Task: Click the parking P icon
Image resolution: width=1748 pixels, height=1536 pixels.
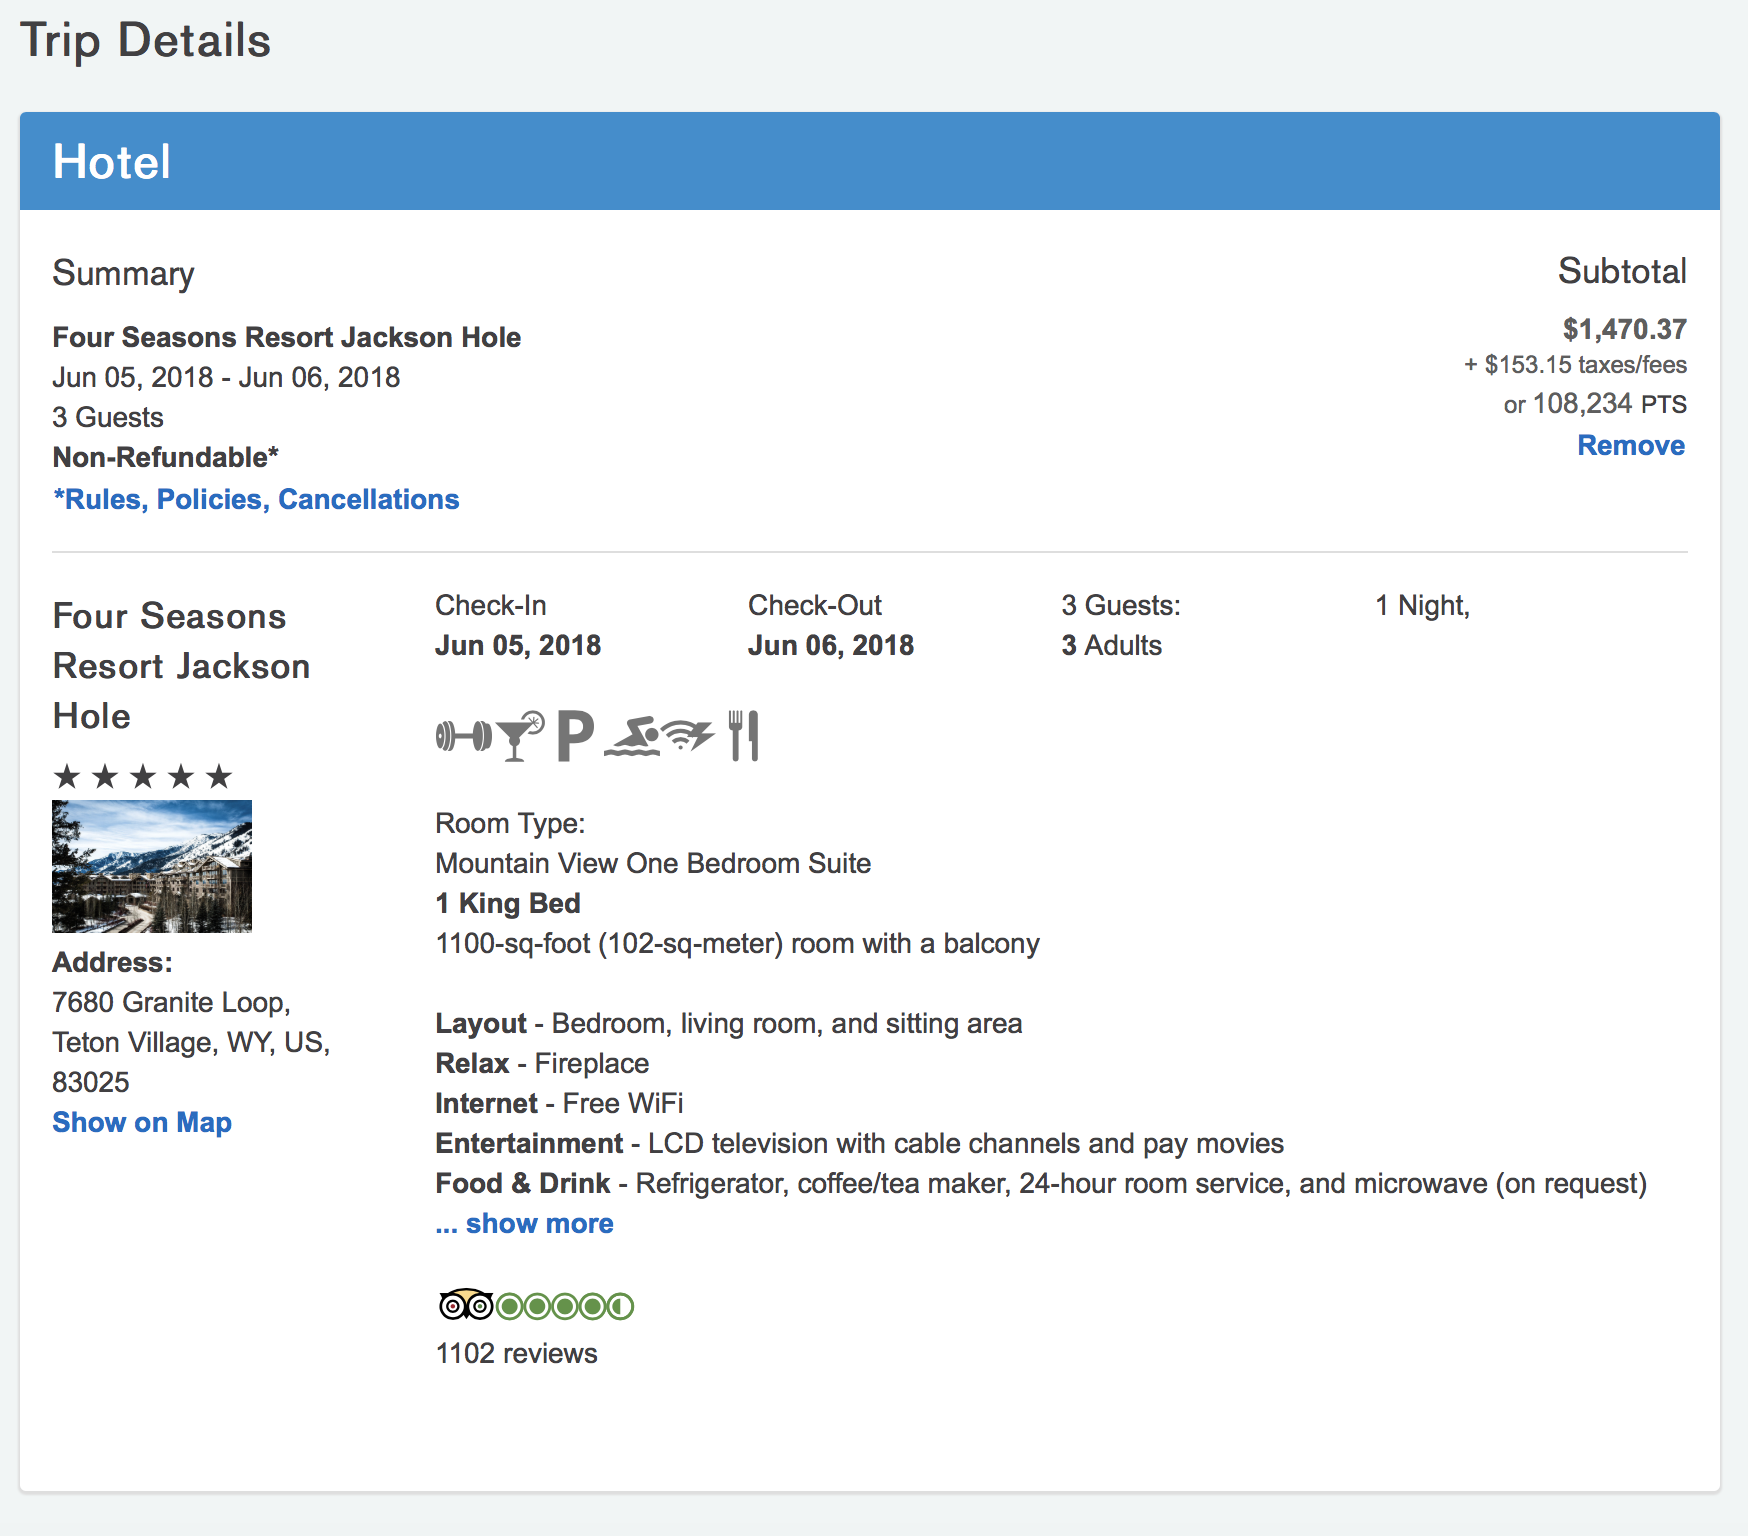Action: (x=575, y=736)
